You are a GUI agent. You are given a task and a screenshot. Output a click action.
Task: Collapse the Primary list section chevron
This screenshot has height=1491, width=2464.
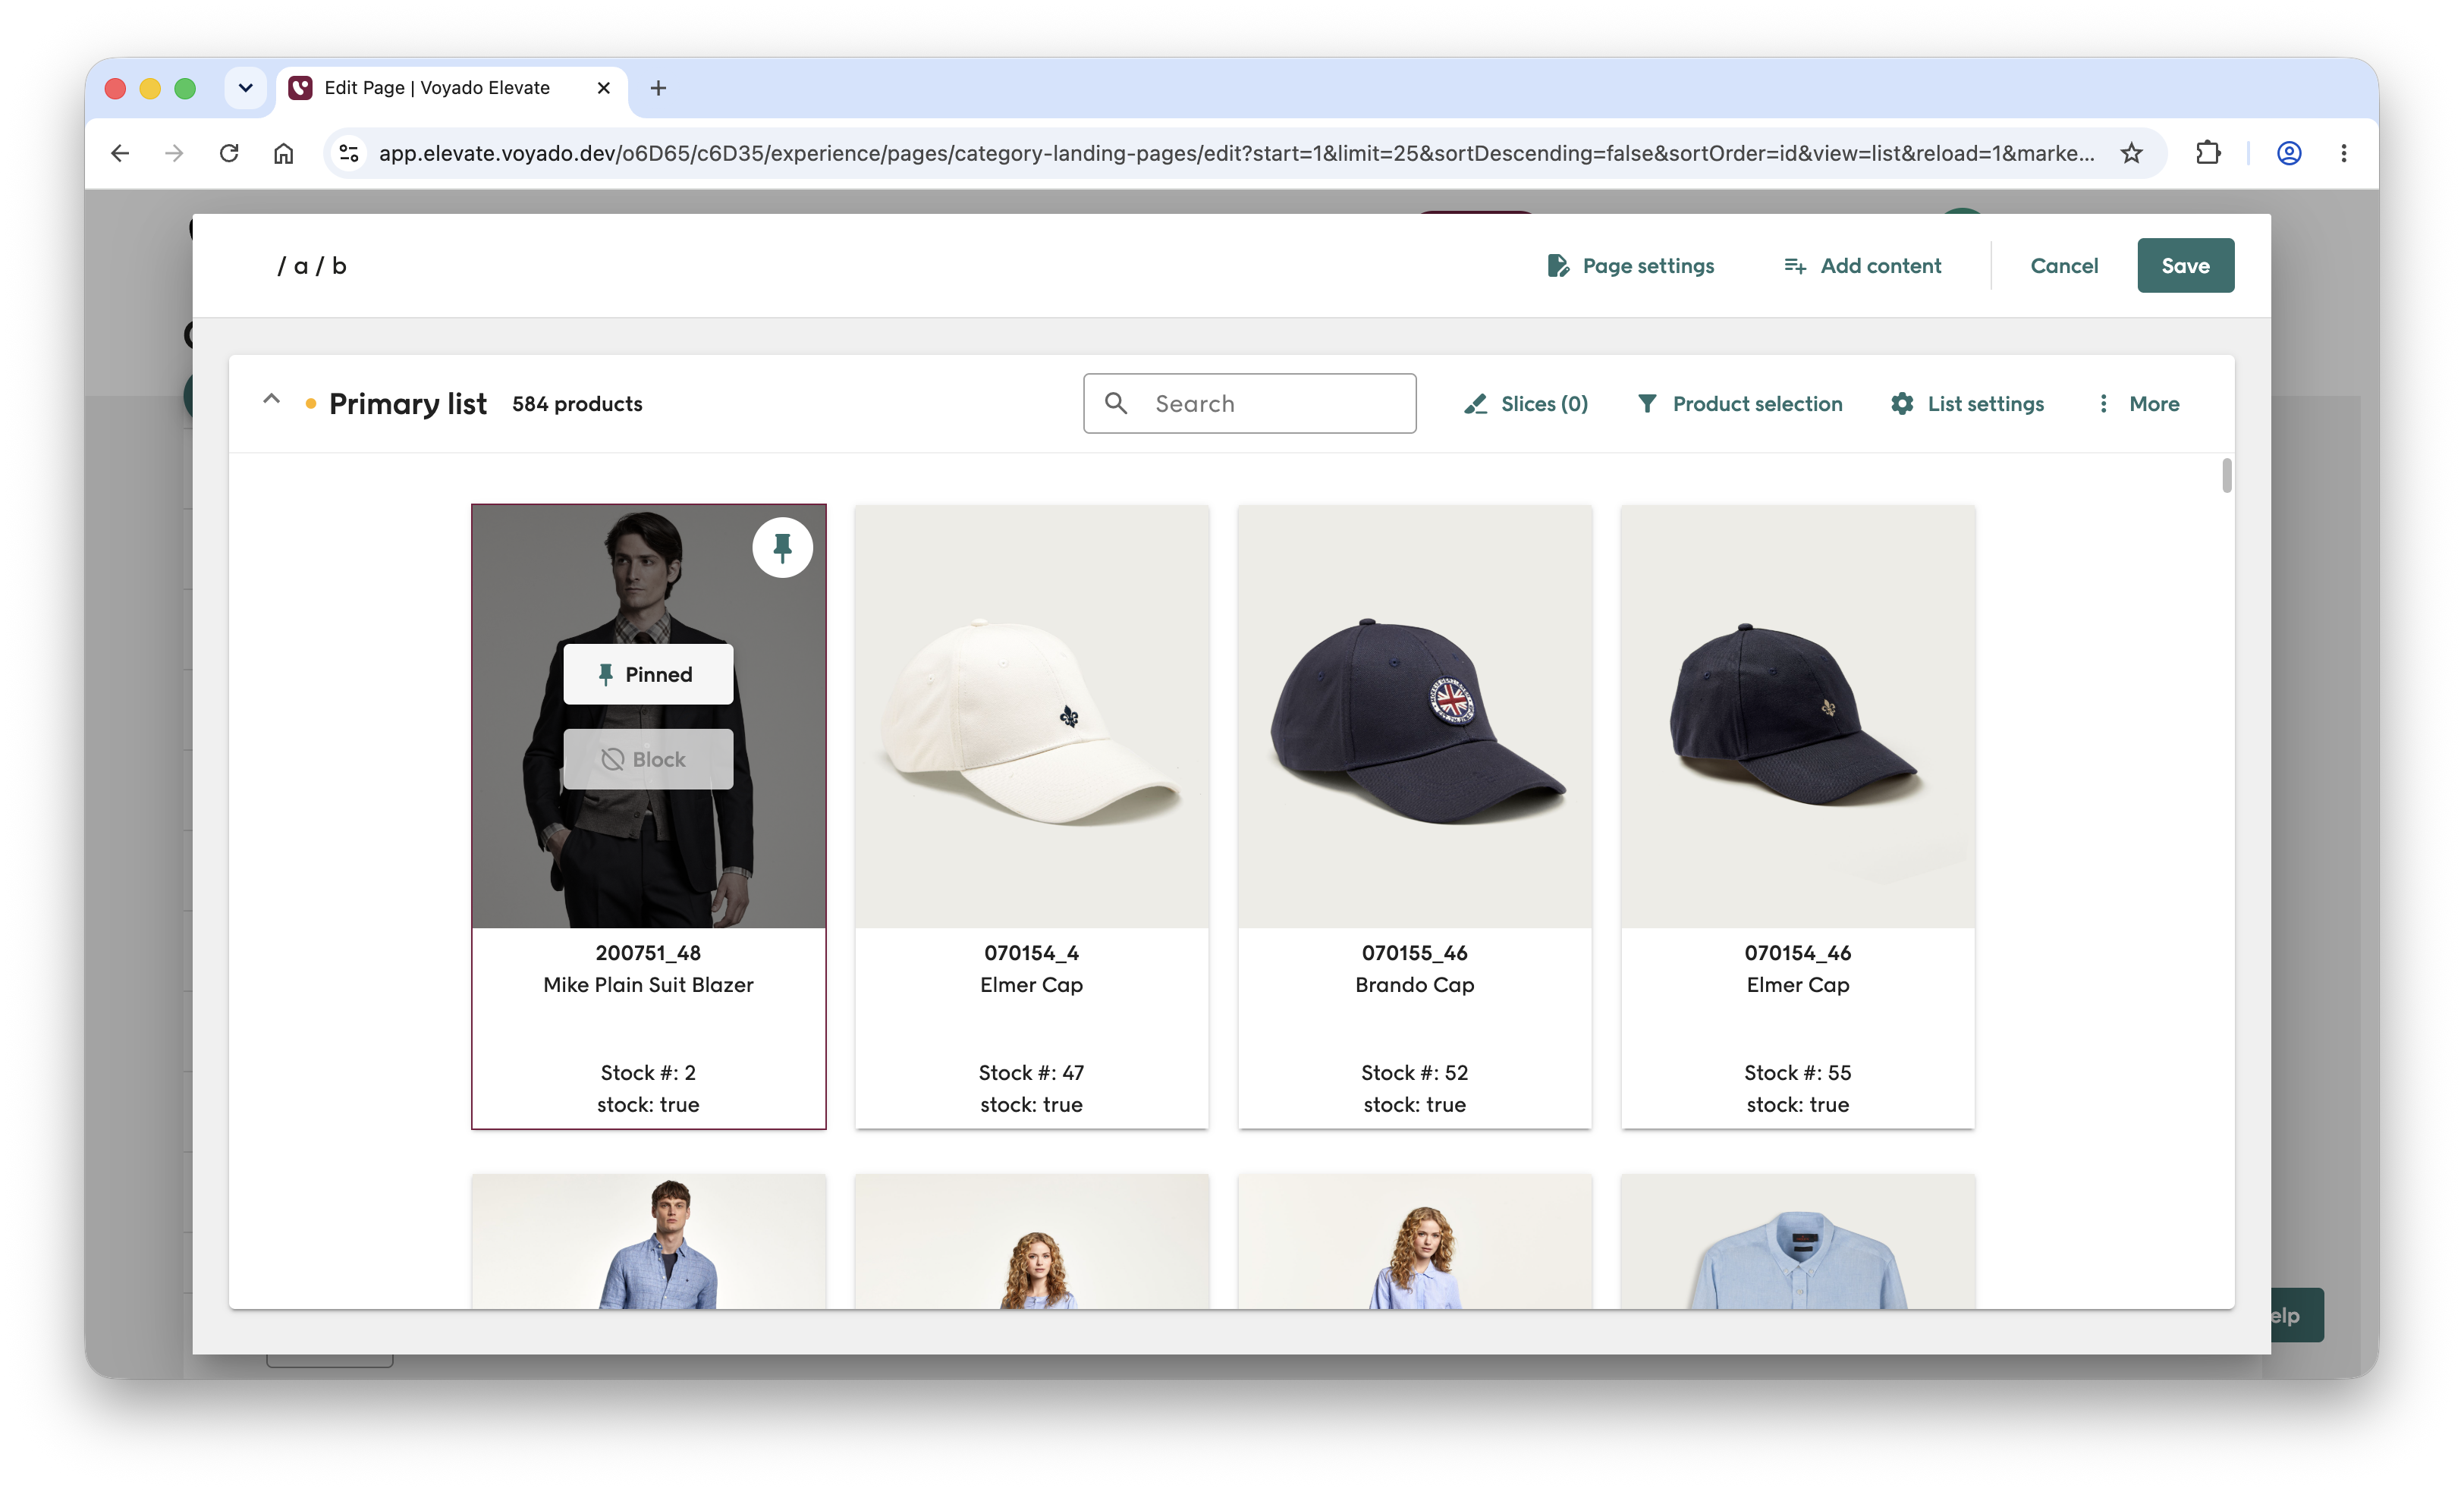point(271,400)
